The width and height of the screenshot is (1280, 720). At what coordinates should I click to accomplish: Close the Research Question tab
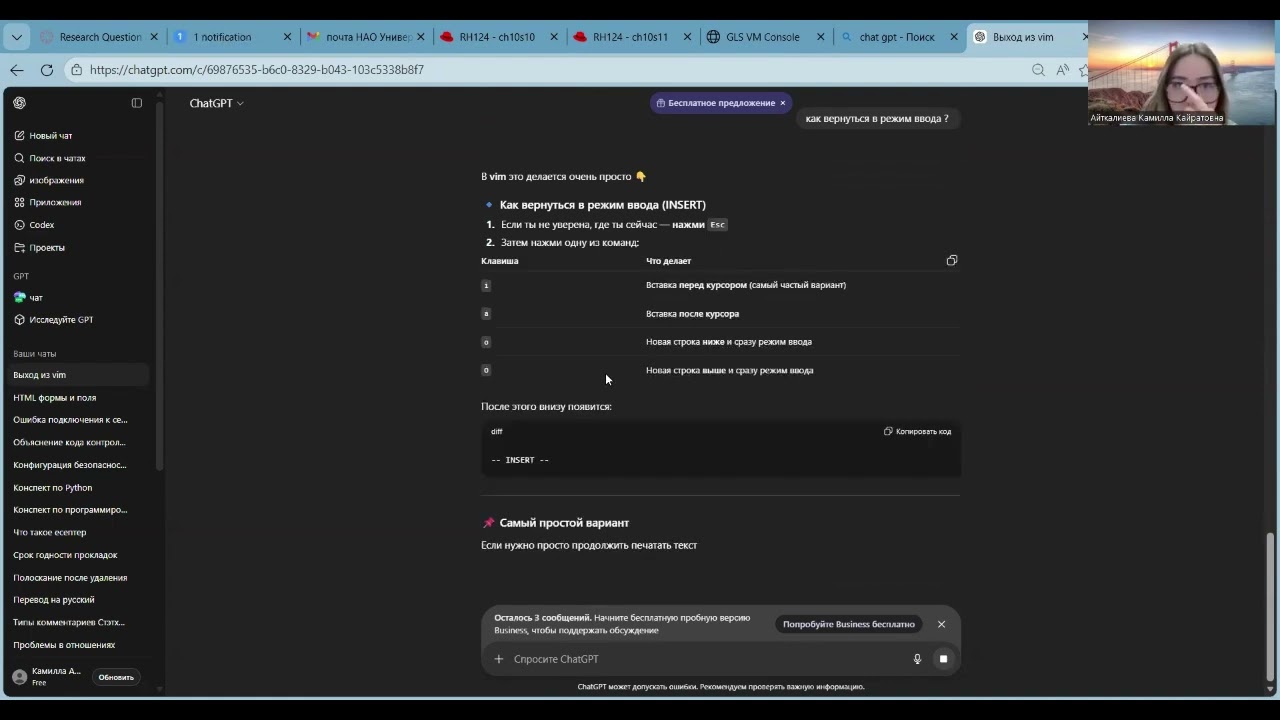(154, 37)
